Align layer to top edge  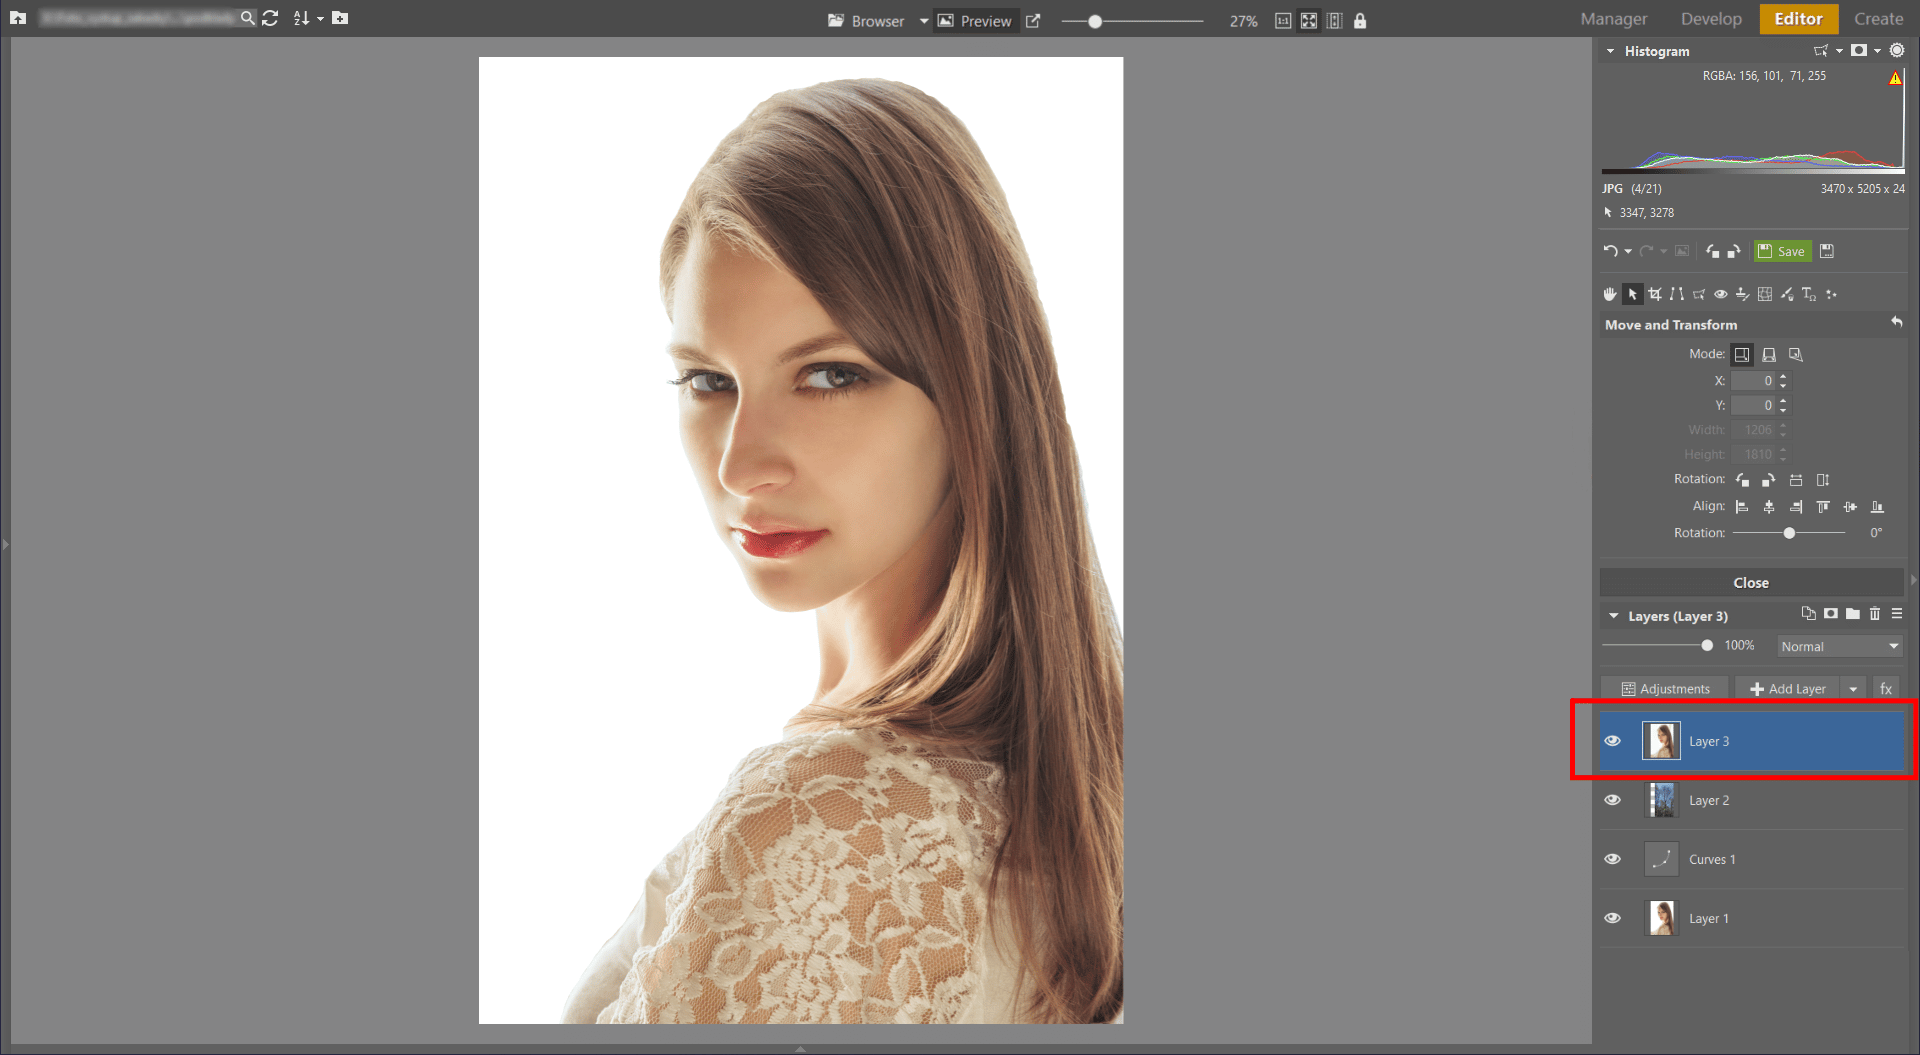tap(1823, 507)
